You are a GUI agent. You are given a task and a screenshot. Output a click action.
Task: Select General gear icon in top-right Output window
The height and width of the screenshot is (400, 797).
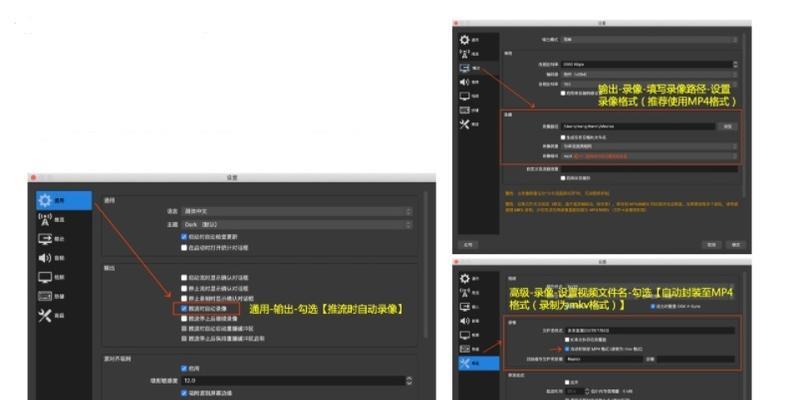[465, 40]
